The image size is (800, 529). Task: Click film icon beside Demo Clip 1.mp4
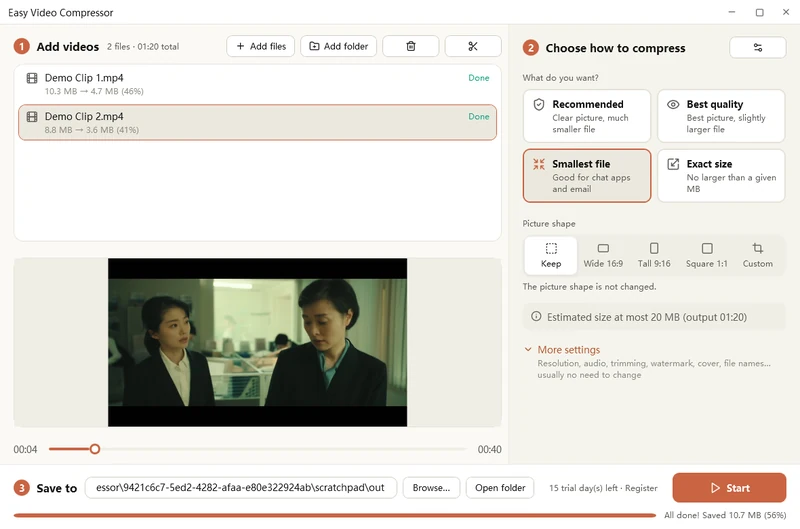[x=32, y=78]
